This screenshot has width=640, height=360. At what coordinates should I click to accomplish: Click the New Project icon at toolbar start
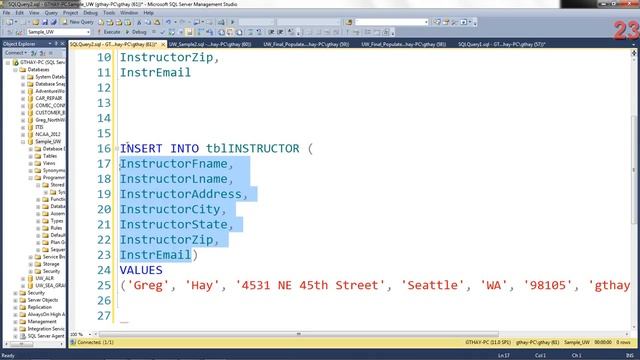click(x=10, y=22)
